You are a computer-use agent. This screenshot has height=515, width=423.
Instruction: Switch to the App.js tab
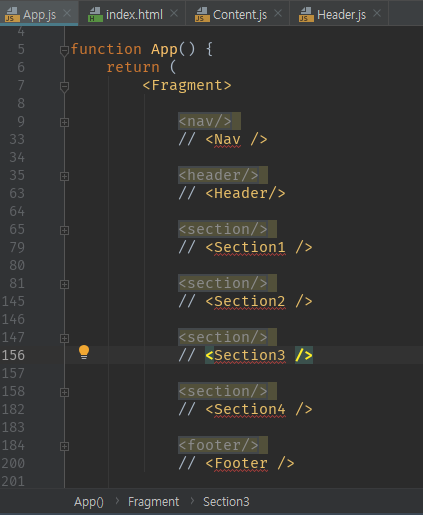click(x=39, y=15)
